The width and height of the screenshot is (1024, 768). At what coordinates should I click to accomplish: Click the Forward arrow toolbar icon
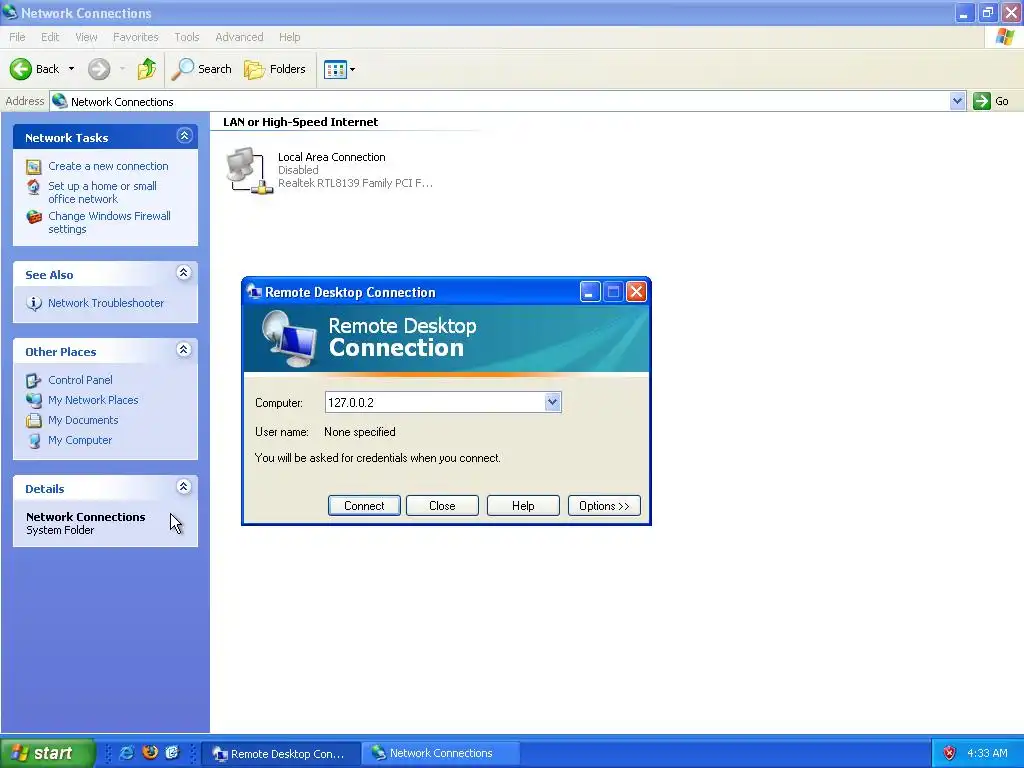coord(99,69)
